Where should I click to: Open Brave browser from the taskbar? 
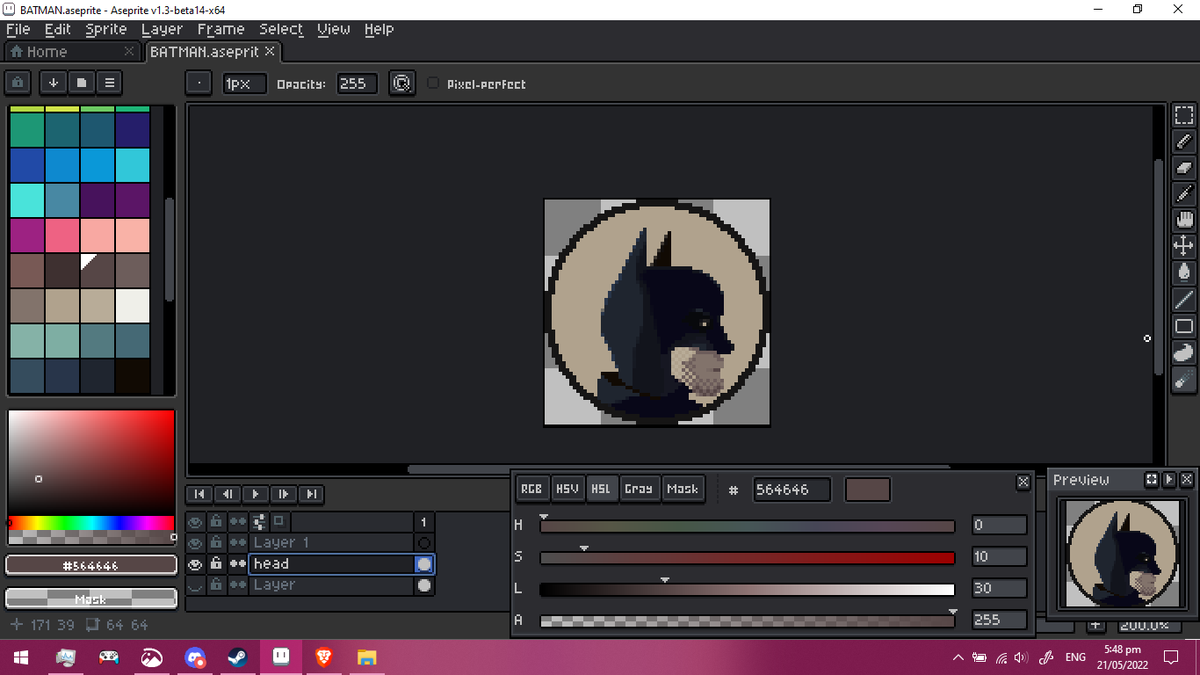coord(323,658)
